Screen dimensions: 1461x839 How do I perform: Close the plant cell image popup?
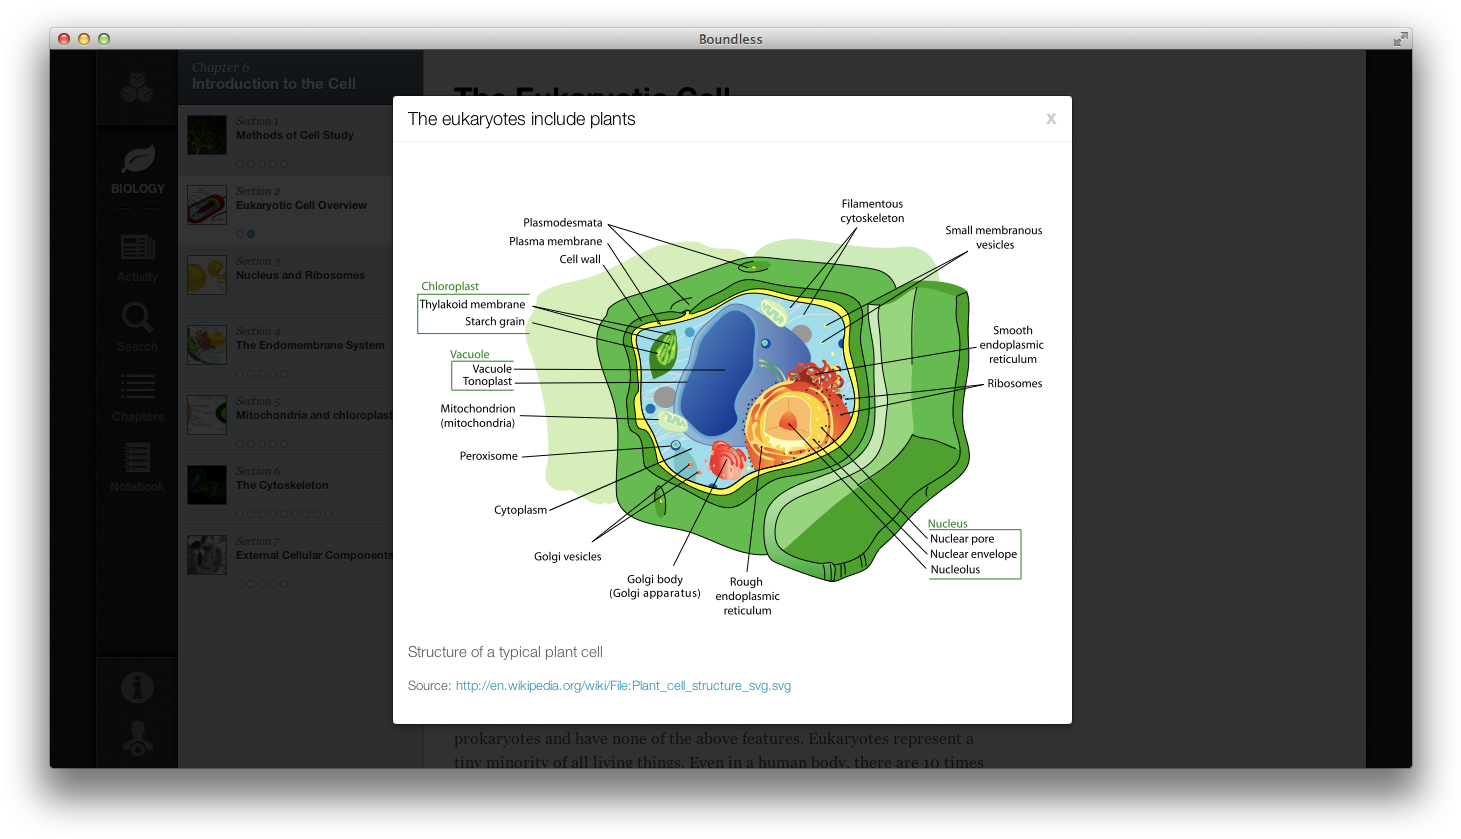pyautogui.click(x=1051, y=118)
